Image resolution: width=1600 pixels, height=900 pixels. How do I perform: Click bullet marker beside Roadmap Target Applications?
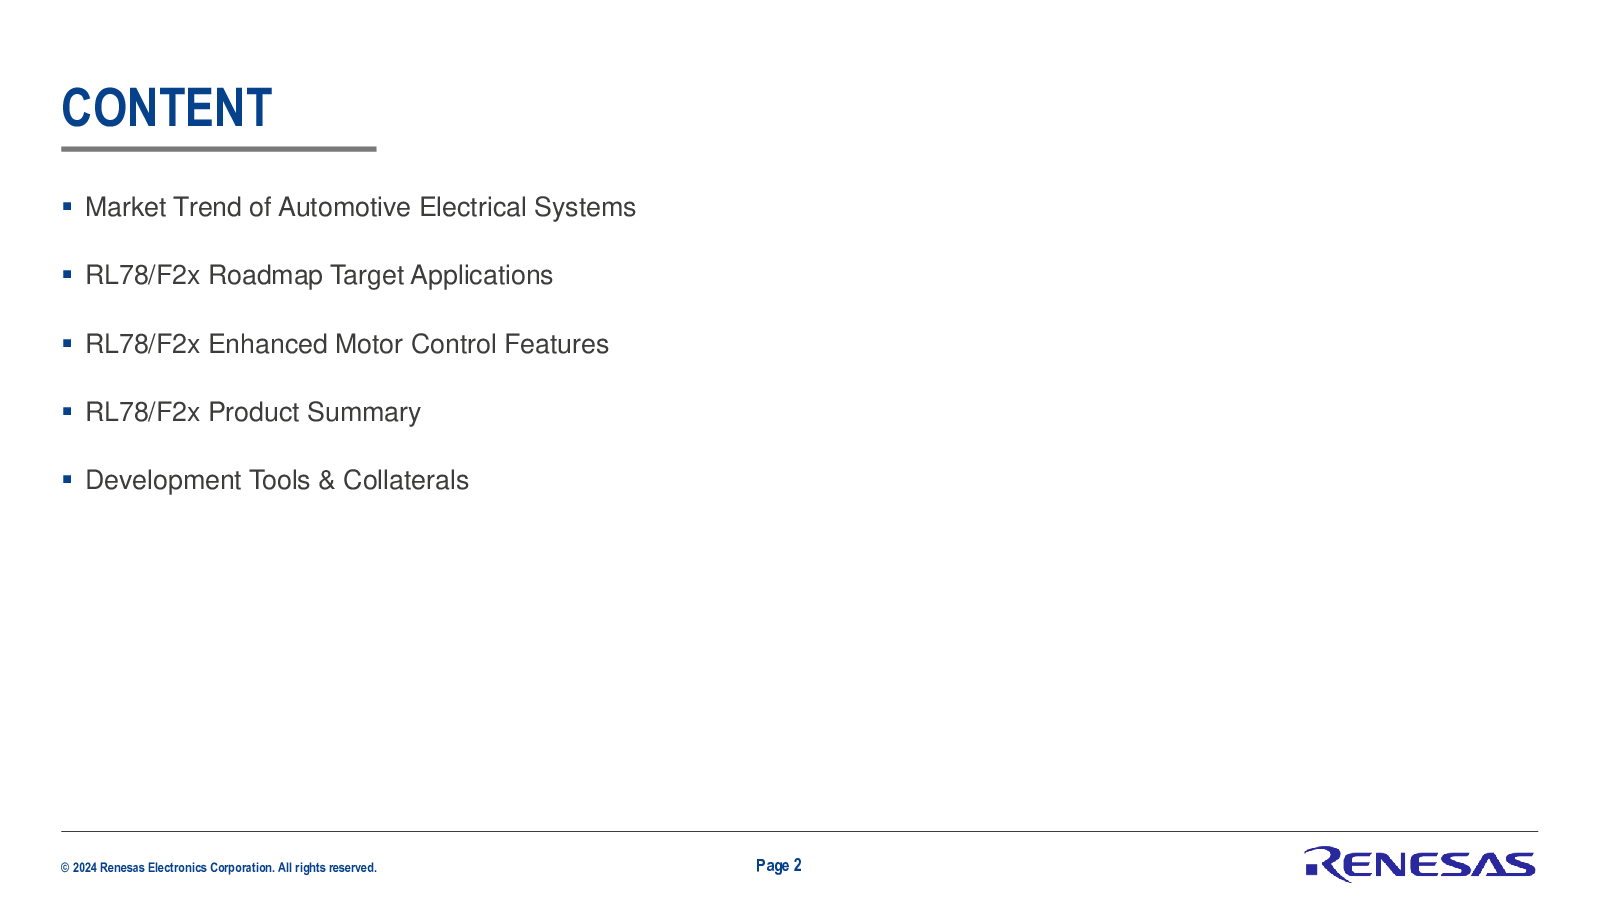pos(67,275)
